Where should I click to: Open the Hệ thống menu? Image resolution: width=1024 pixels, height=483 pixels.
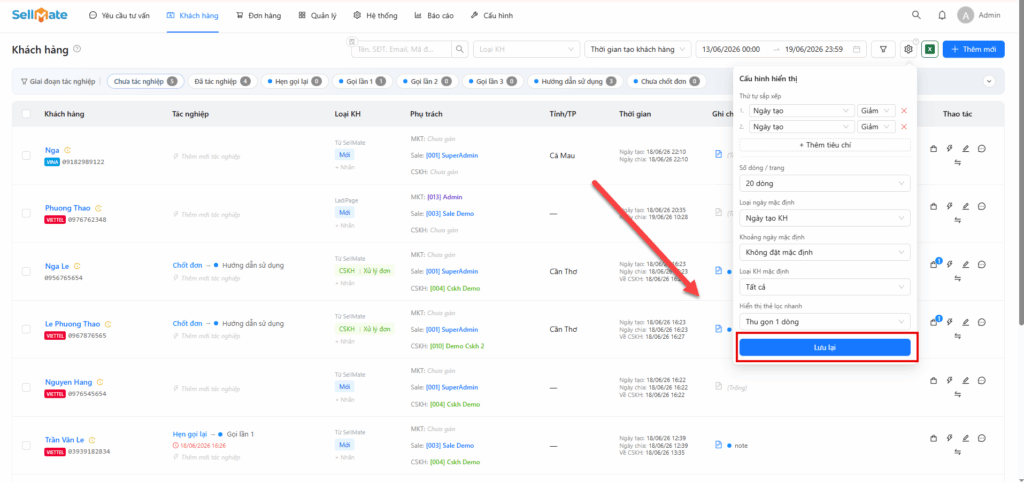click(375, 15)
